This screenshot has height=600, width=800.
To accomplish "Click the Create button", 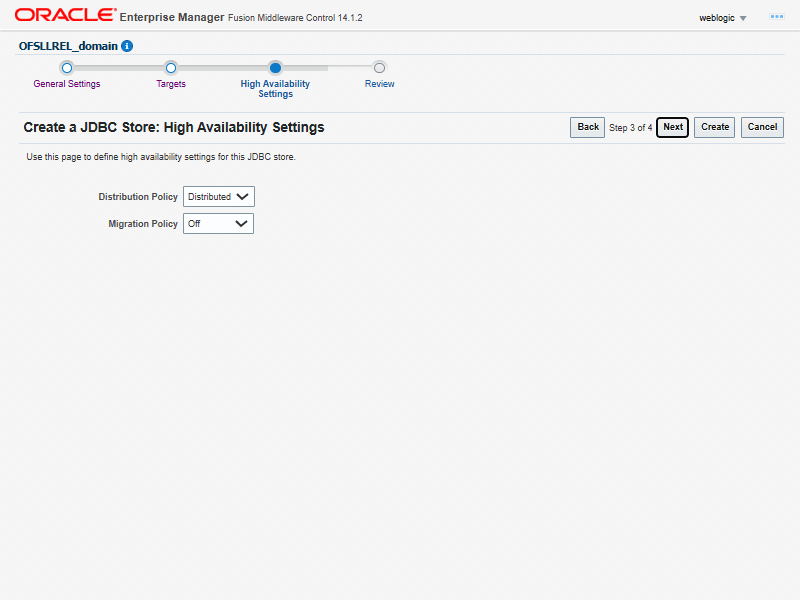I will tap(714, 127).
